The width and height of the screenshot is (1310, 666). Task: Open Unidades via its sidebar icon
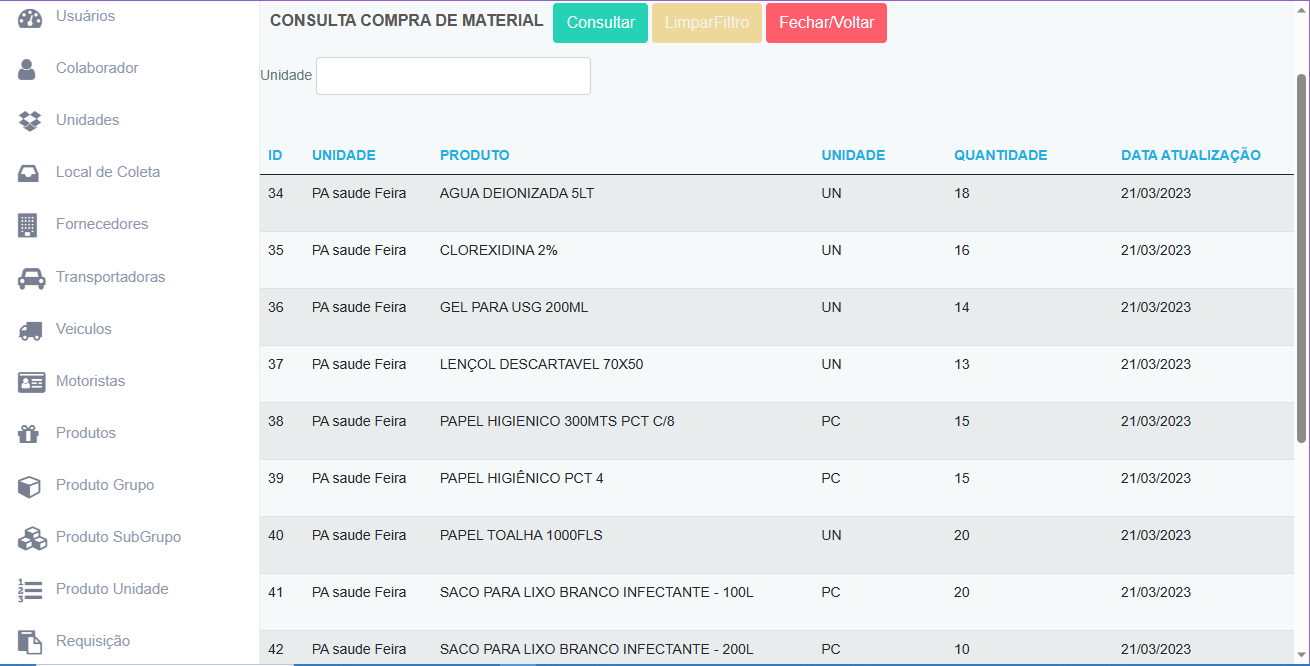tap(30, 120)
